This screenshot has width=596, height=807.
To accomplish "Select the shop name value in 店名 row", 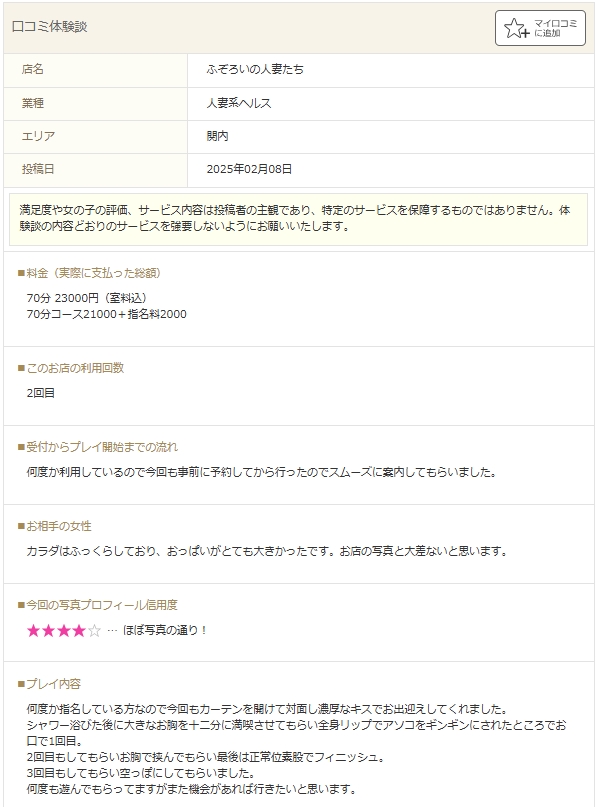I will coord(255,69).
